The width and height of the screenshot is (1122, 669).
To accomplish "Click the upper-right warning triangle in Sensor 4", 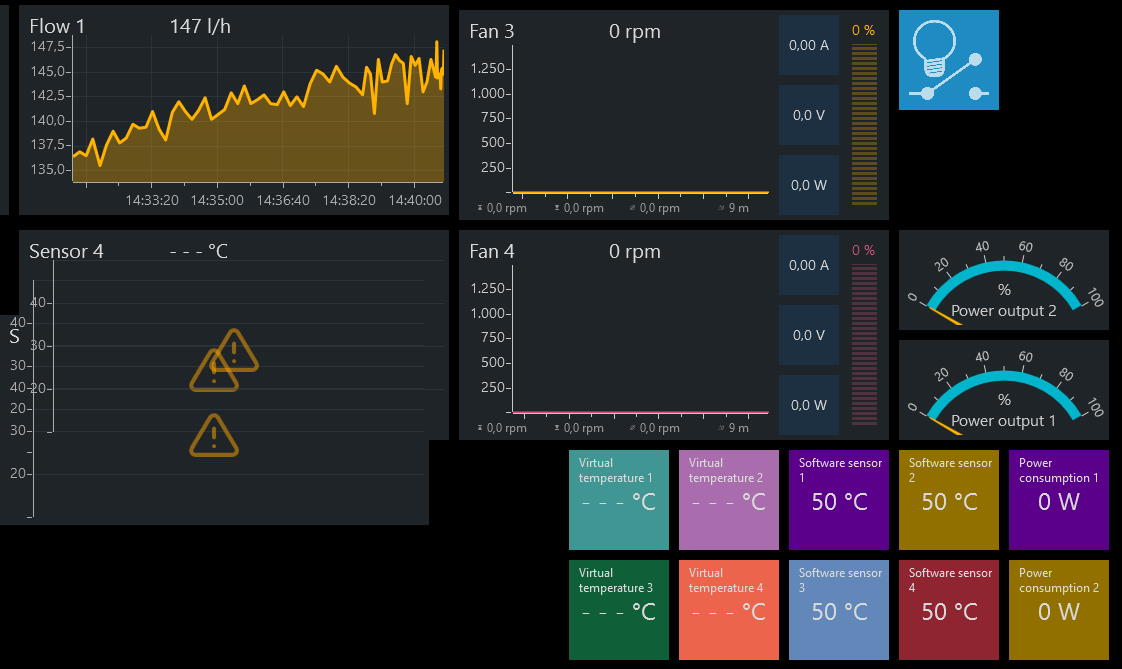I will point(235,351).
